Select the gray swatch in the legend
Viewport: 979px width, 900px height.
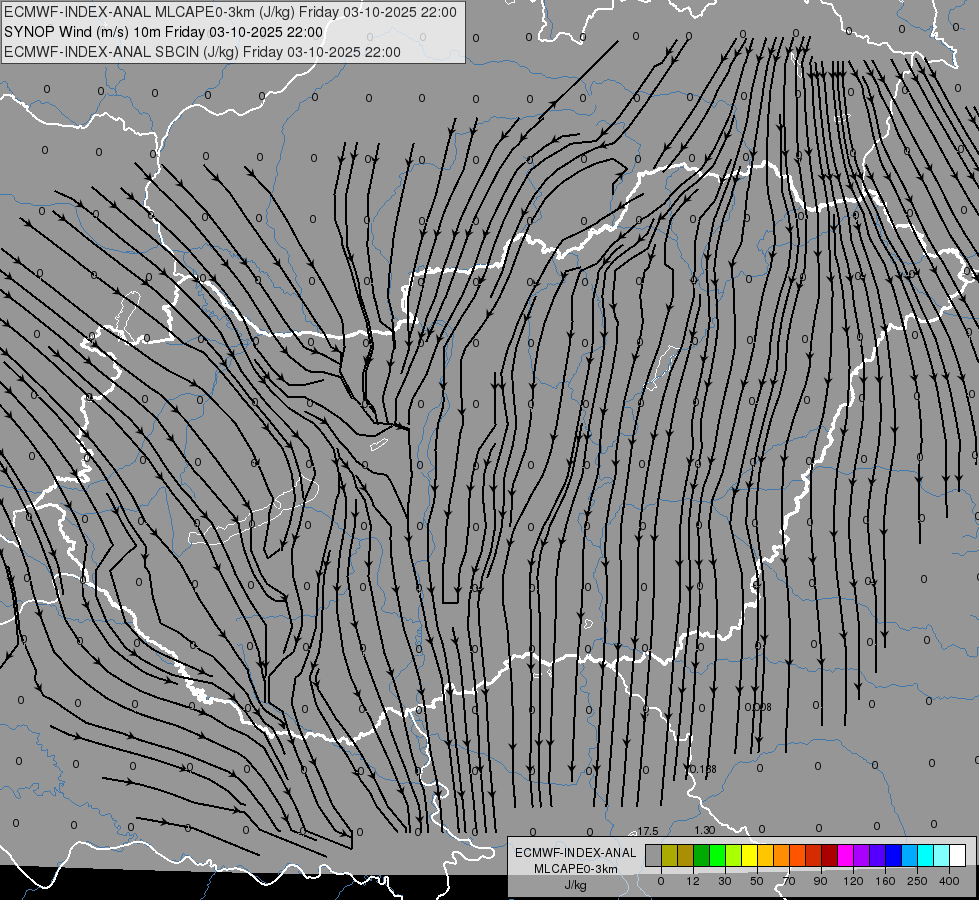654,856
